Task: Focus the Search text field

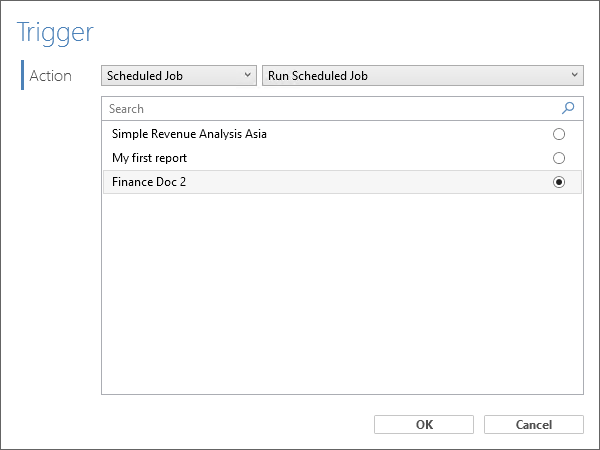Action: coord(331,109)
